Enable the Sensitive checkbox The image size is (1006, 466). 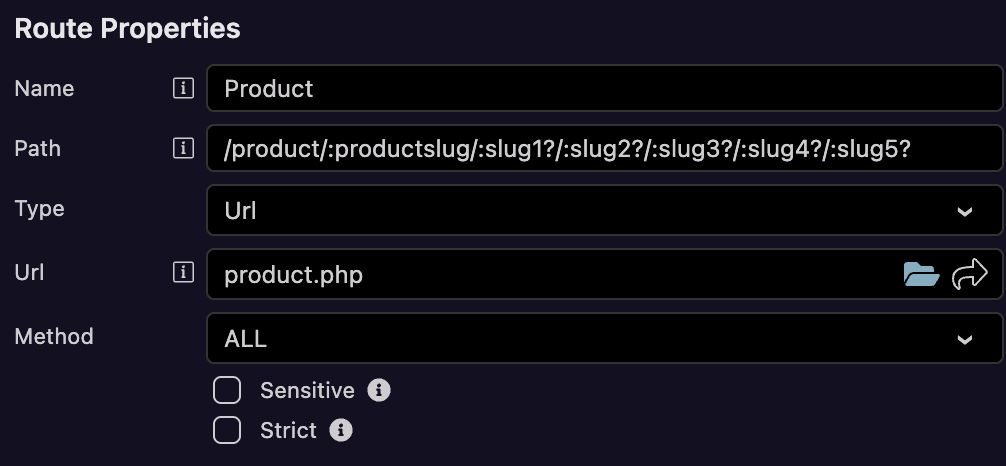[227, 390]
